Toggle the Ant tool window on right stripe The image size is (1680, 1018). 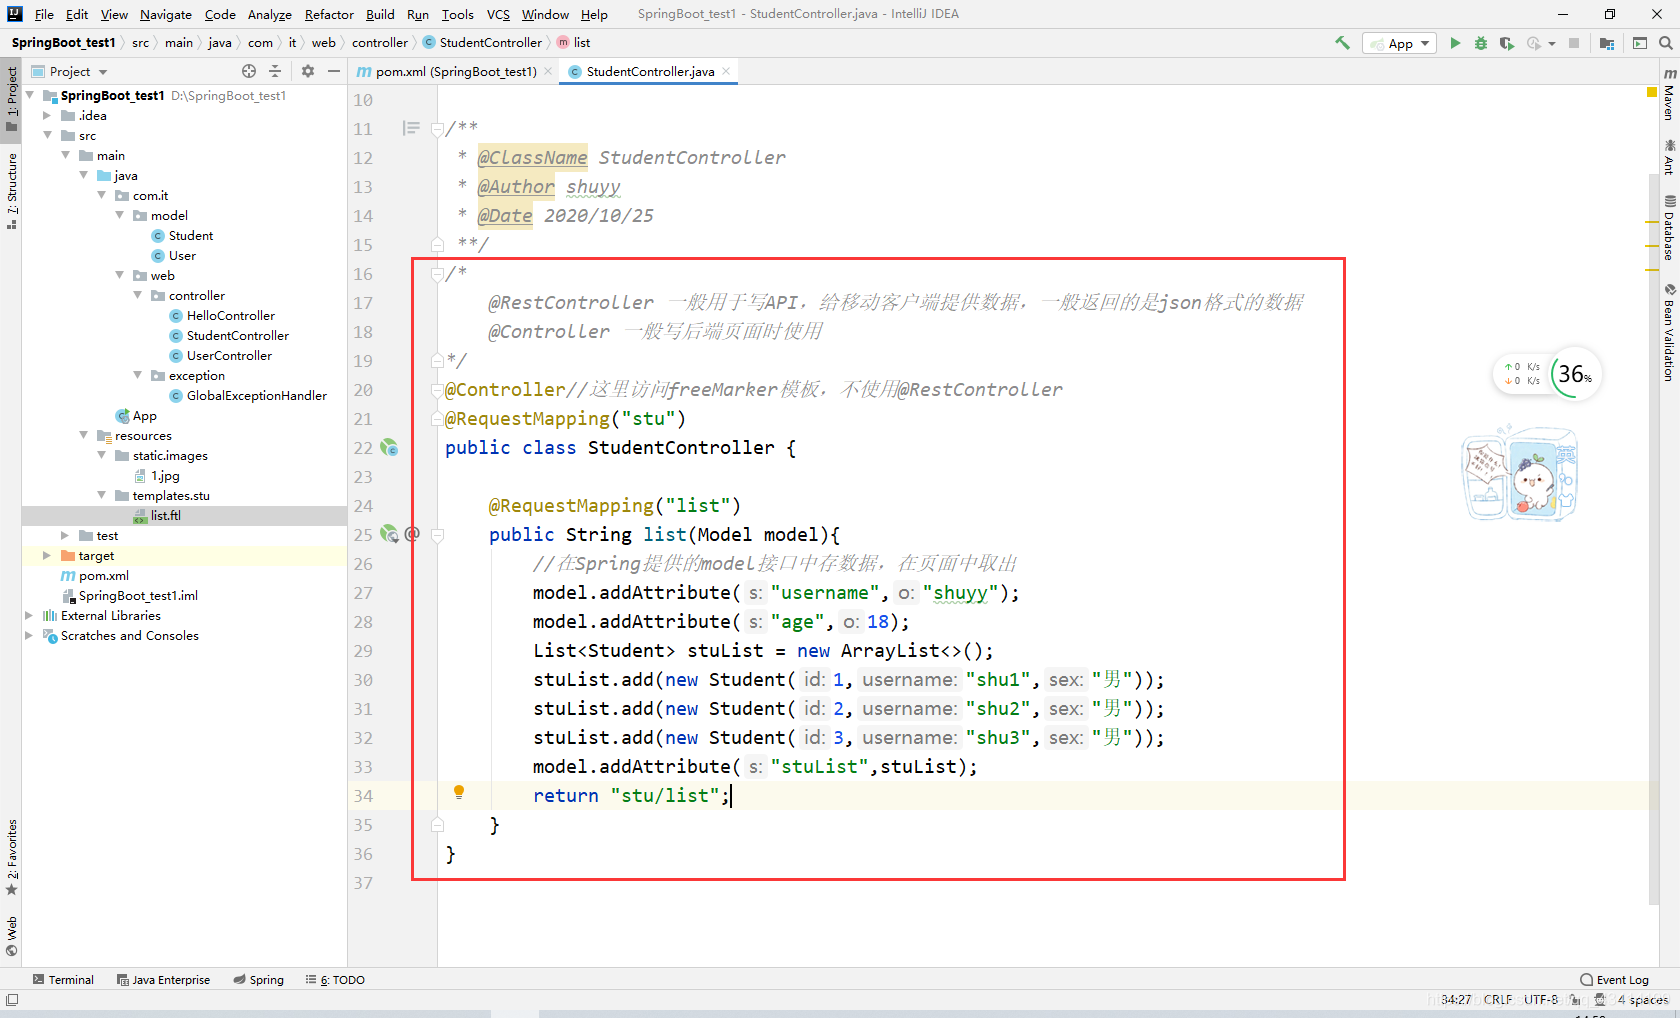[x=1669, y=157]
